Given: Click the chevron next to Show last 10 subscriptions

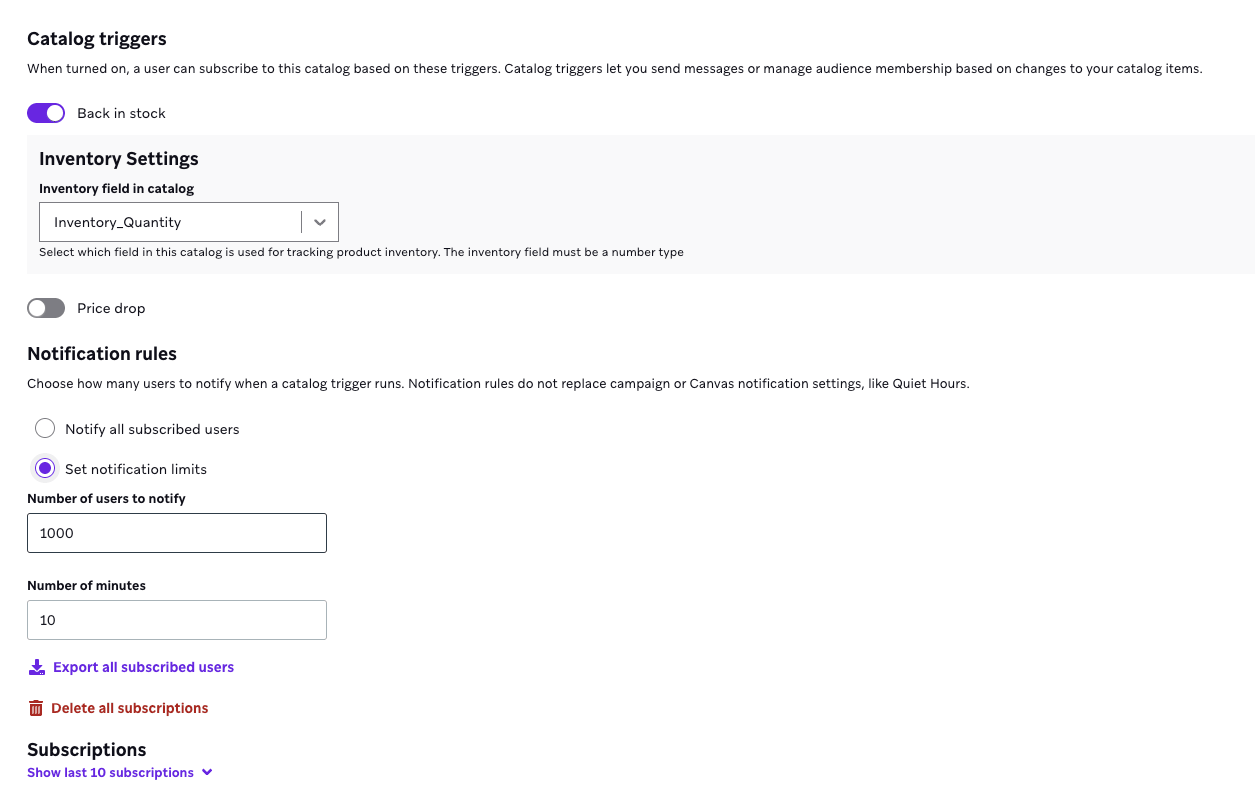Looking at the screenshot, I should (x=207, y=772).
